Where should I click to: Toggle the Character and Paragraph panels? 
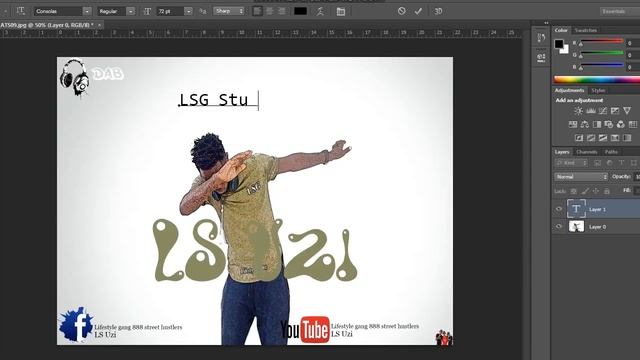pos(341,11)
